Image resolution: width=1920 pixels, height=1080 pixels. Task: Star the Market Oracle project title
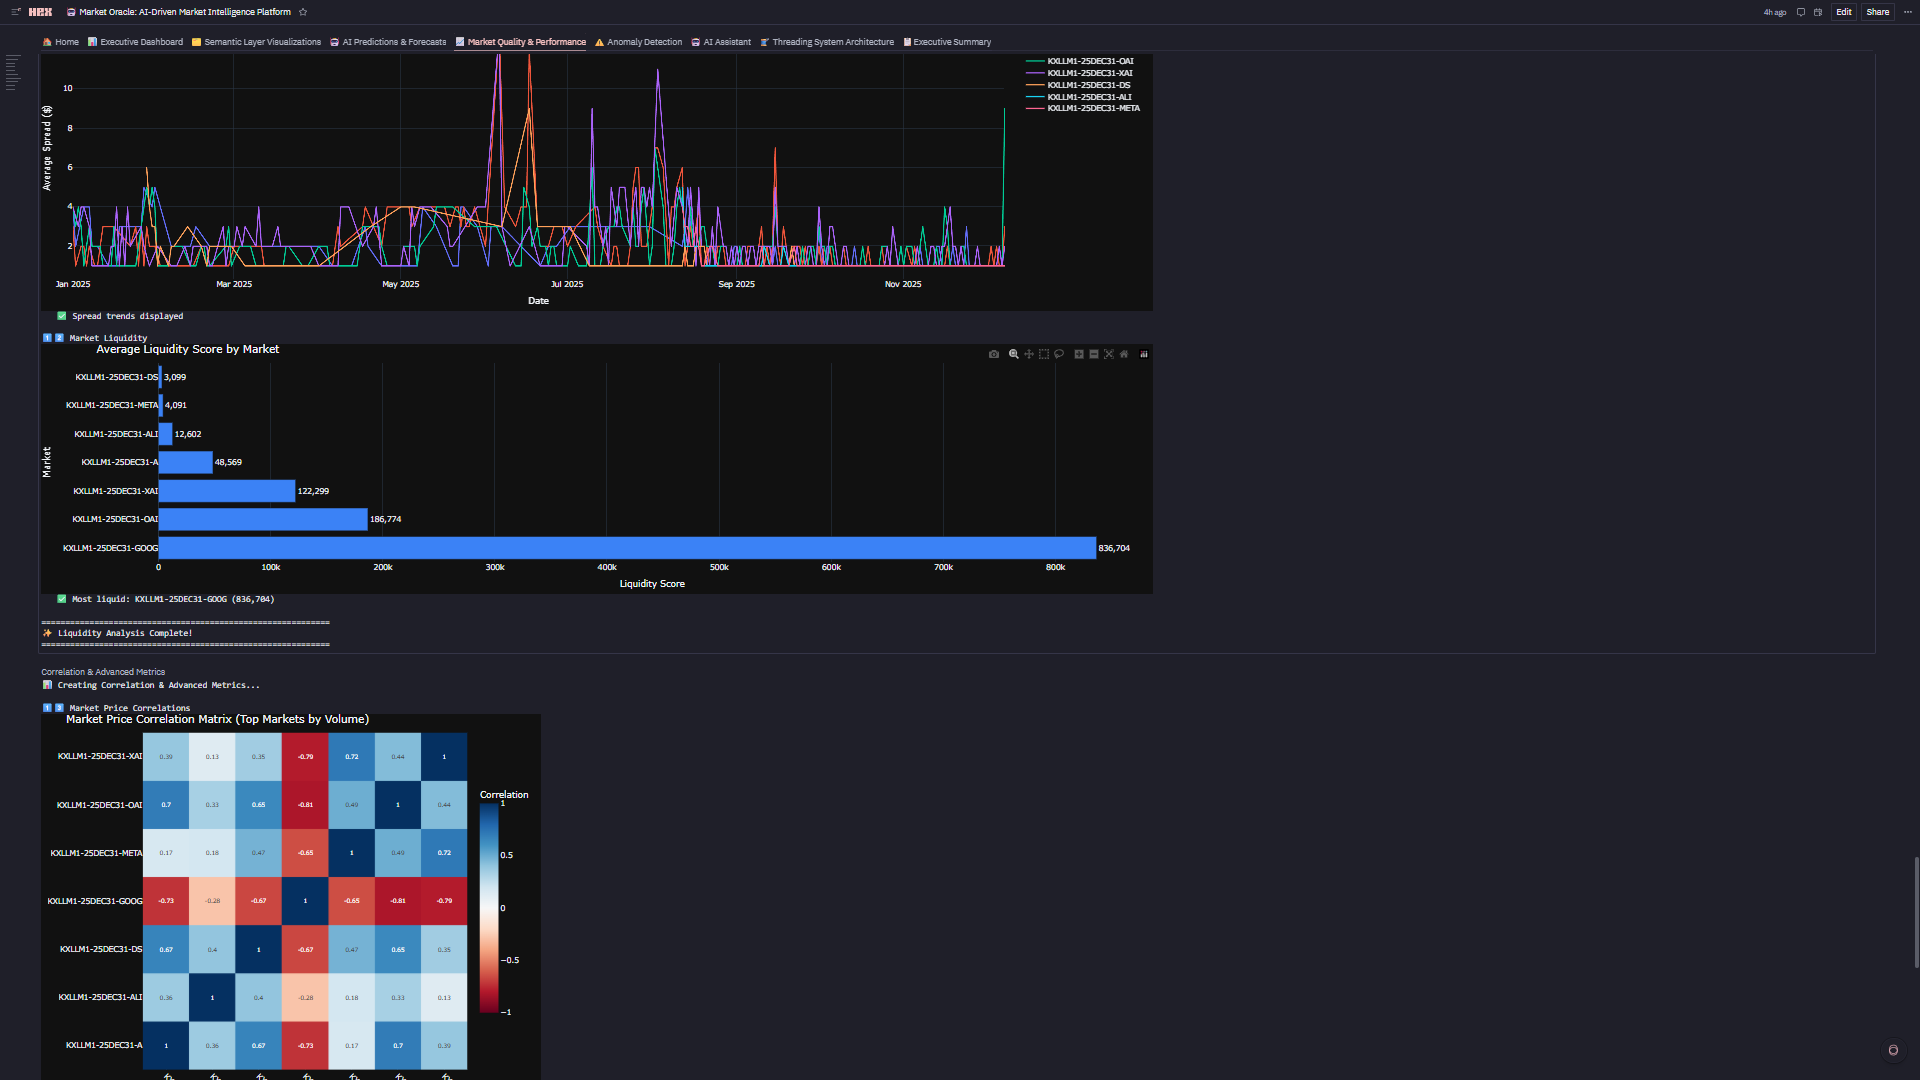coord(303,12)
